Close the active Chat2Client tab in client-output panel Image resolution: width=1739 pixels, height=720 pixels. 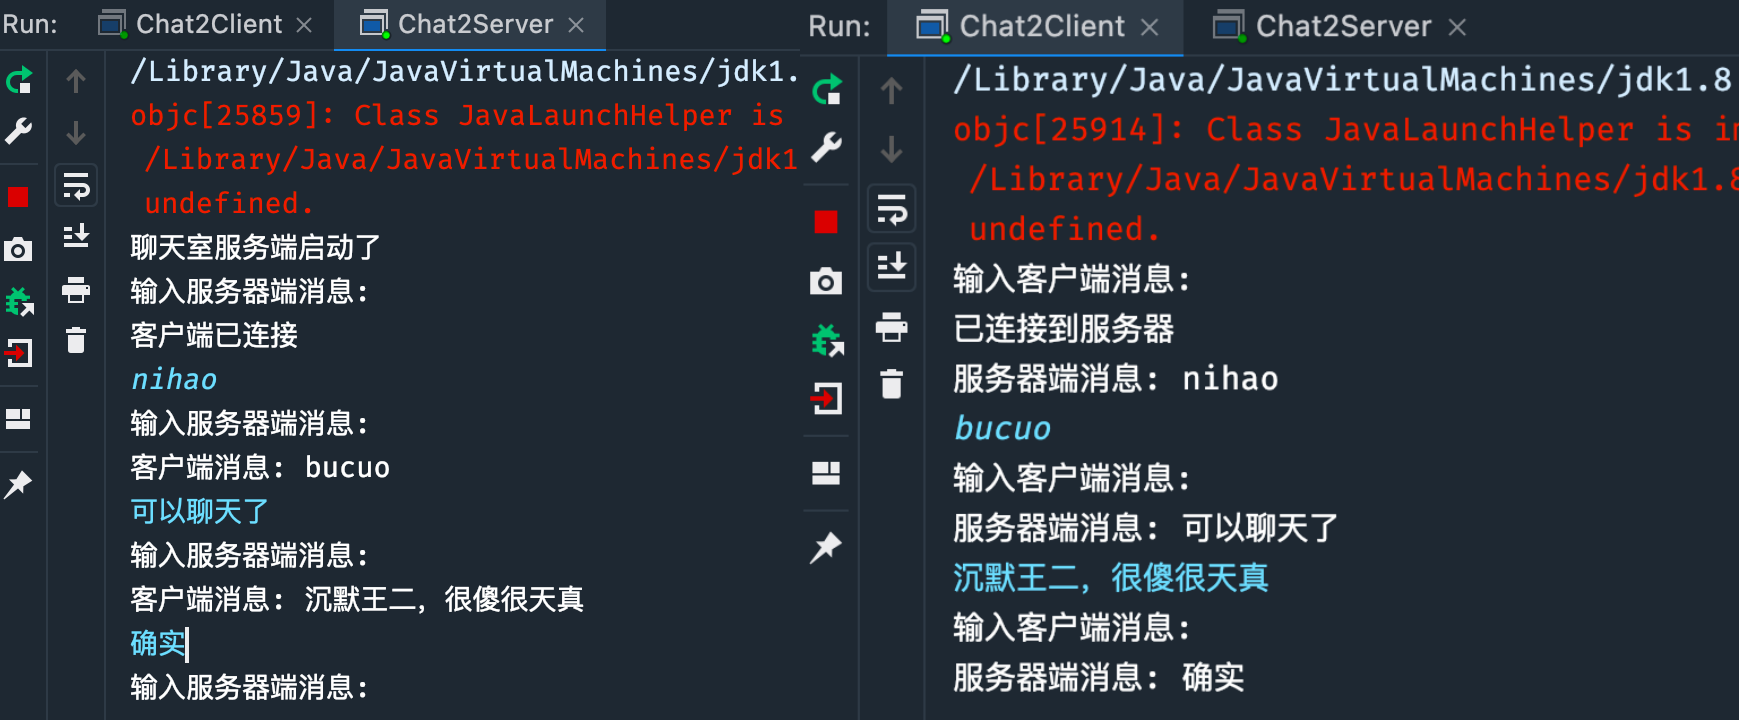pos(1150,27)
